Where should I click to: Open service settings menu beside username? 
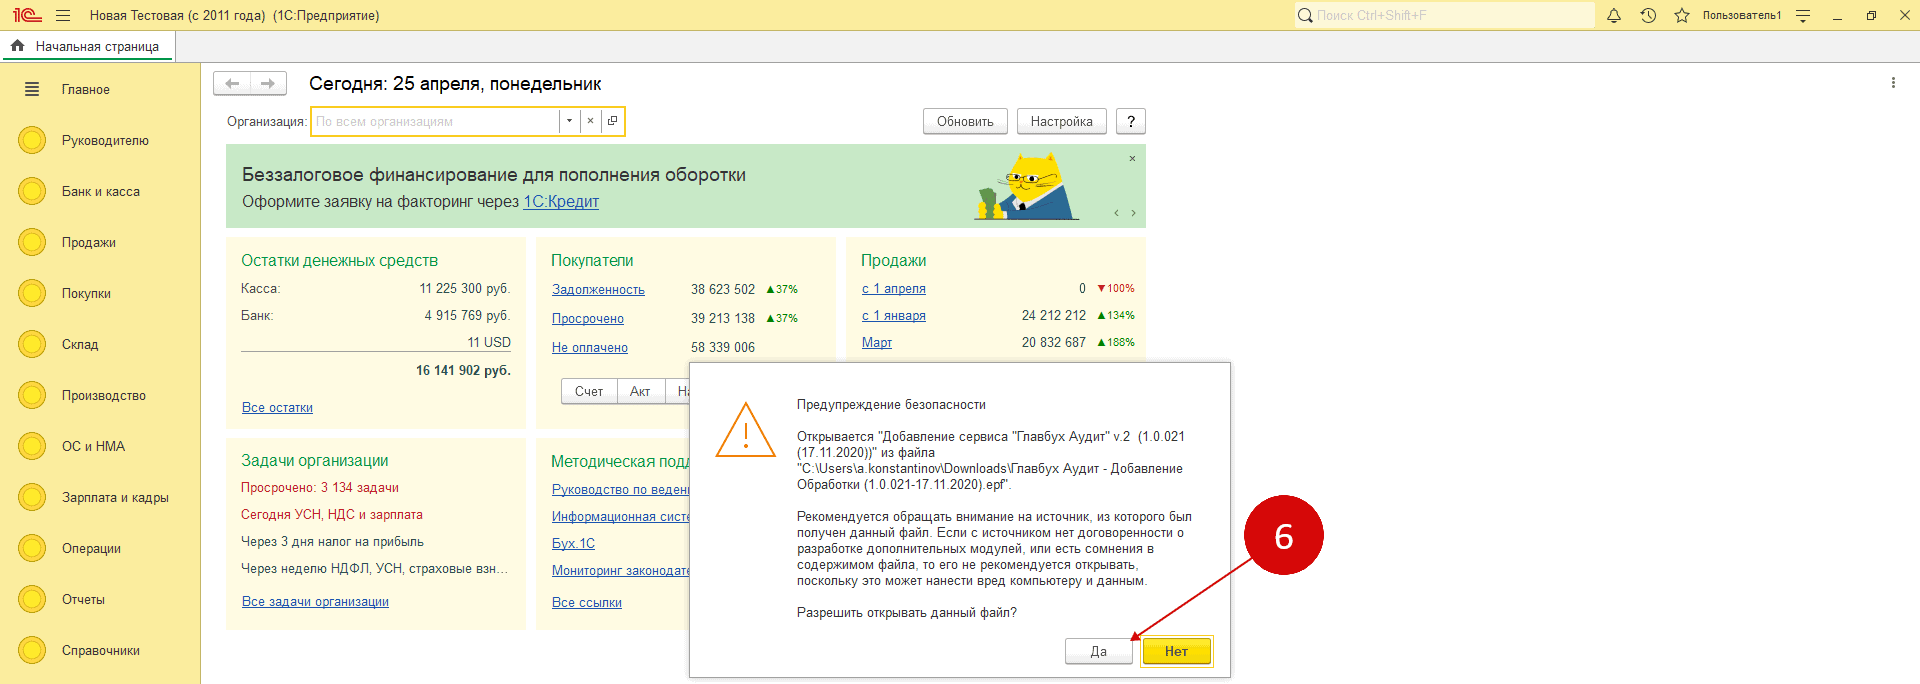pos(1803,15)
